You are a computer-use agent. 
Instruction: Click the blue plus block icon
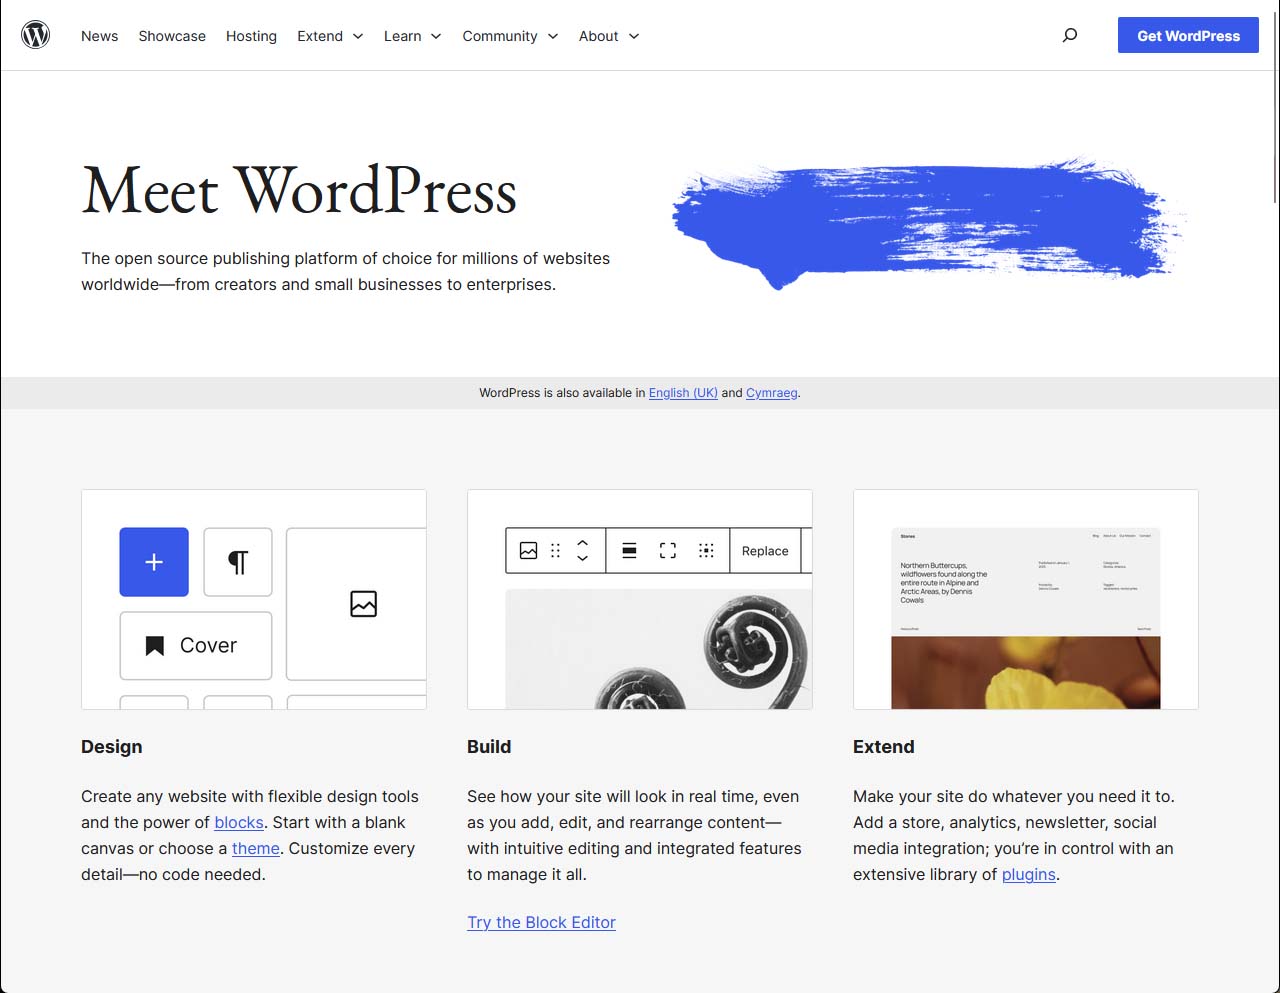[154, 562]
